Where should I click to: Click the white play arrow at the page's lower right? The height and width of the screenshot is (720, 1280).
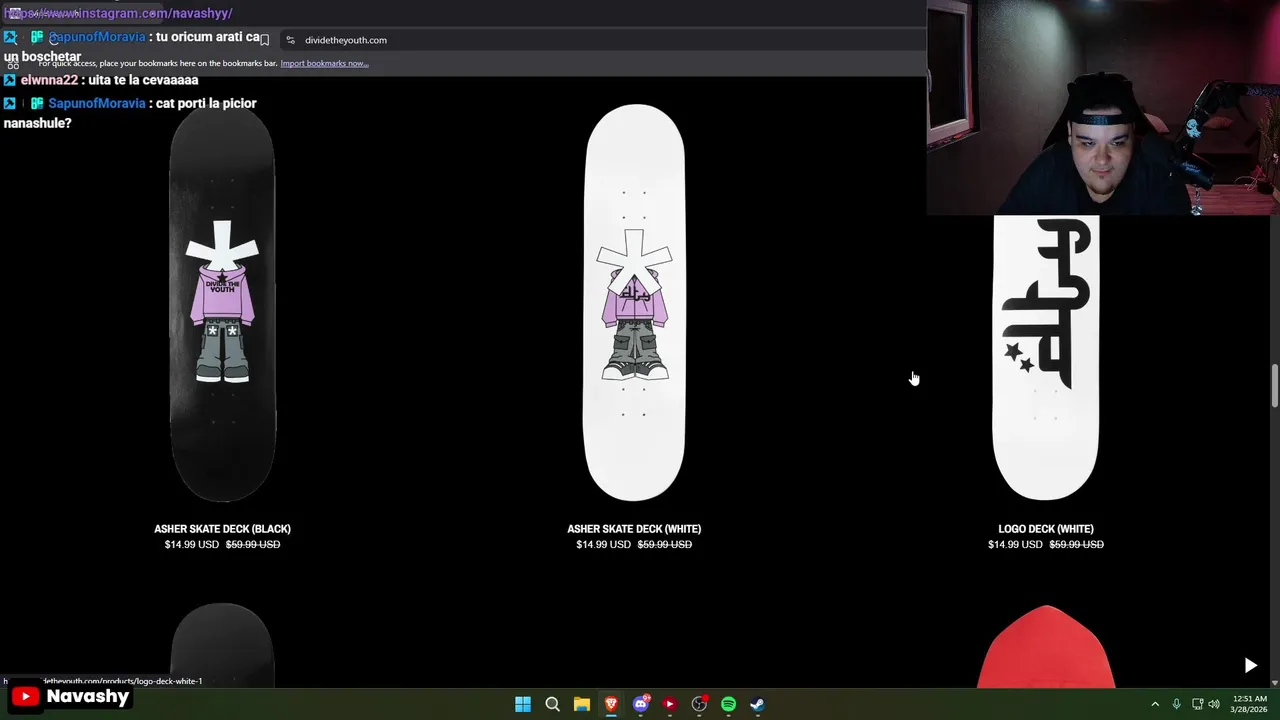(1250, 665)
